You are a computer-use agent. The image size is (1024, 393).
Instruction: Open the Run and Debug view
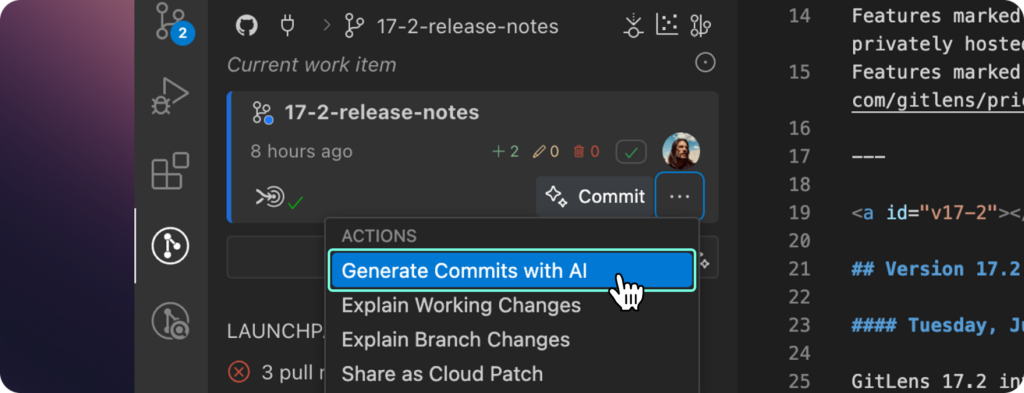[x=170, y=97]
